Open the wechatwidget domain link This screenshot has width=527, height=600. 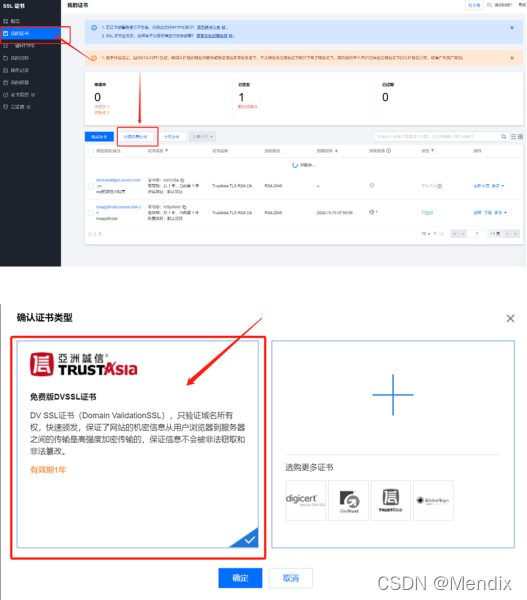[118, 183]
